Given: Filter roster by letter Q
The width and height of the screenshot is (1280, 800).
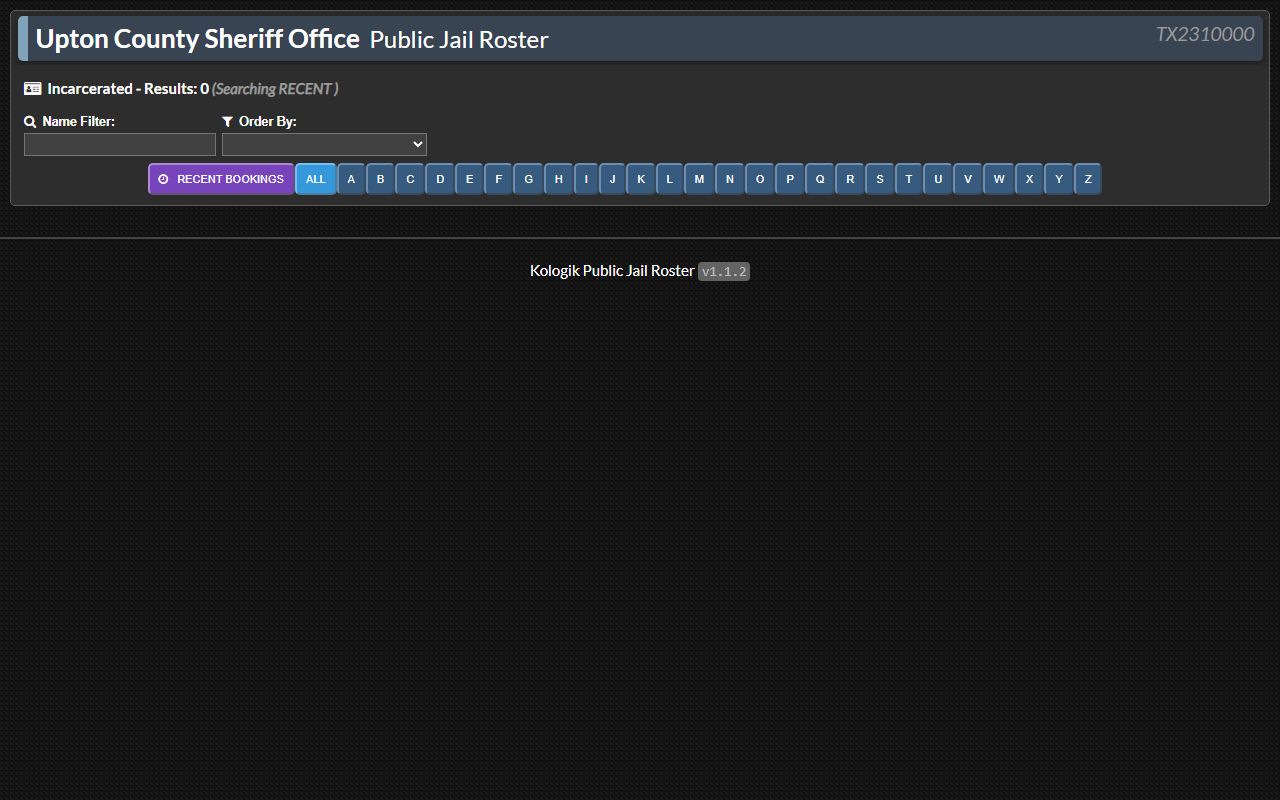Looking at the screenshot, I should click(820, 179).
